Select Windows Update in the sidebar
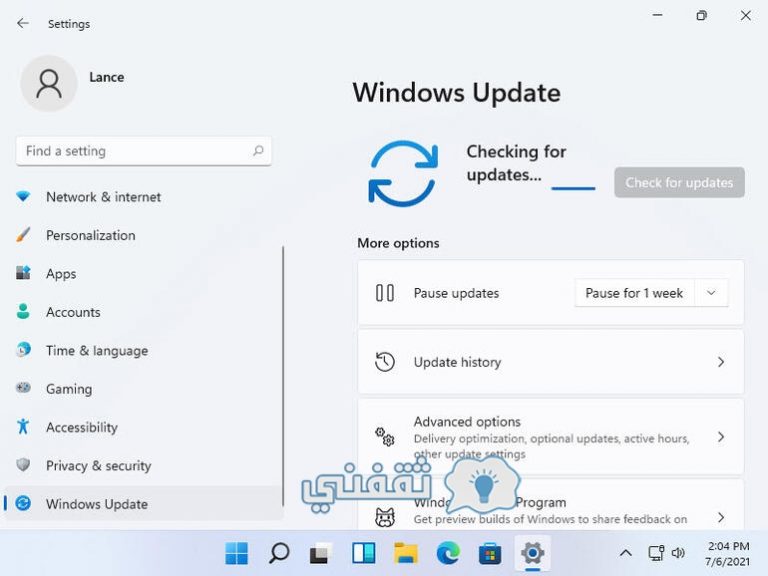Image resolution: width=768 pixels, height=576 pixels. (x=144, y=503)
